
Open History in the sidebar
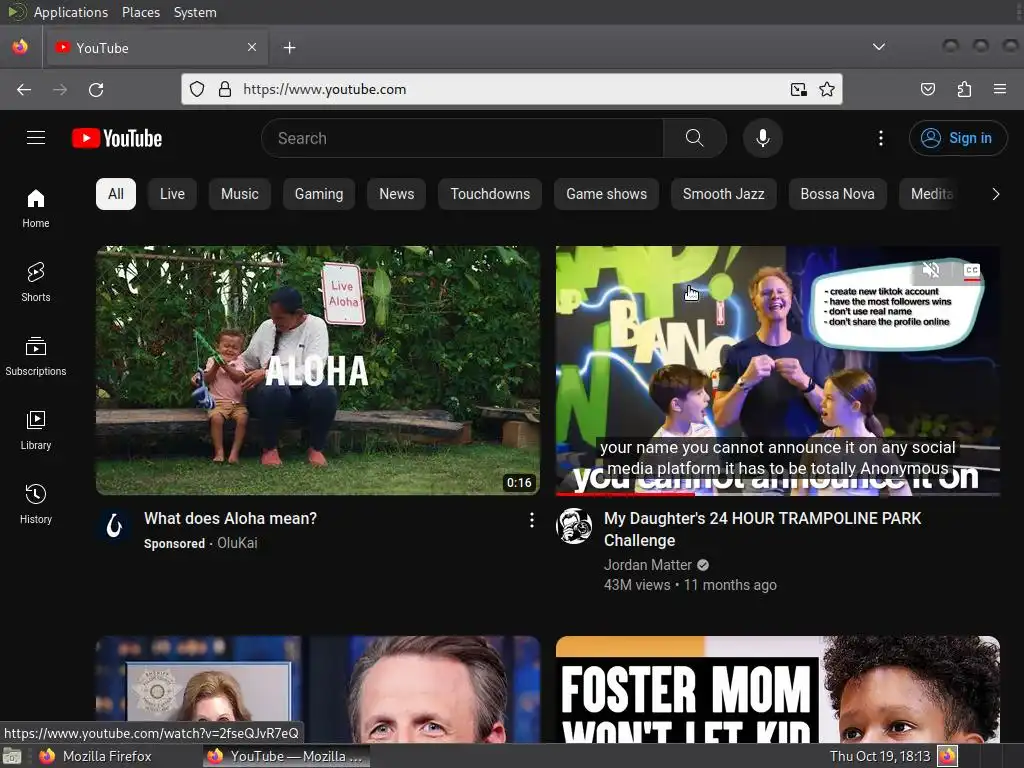tap(36, 504)
